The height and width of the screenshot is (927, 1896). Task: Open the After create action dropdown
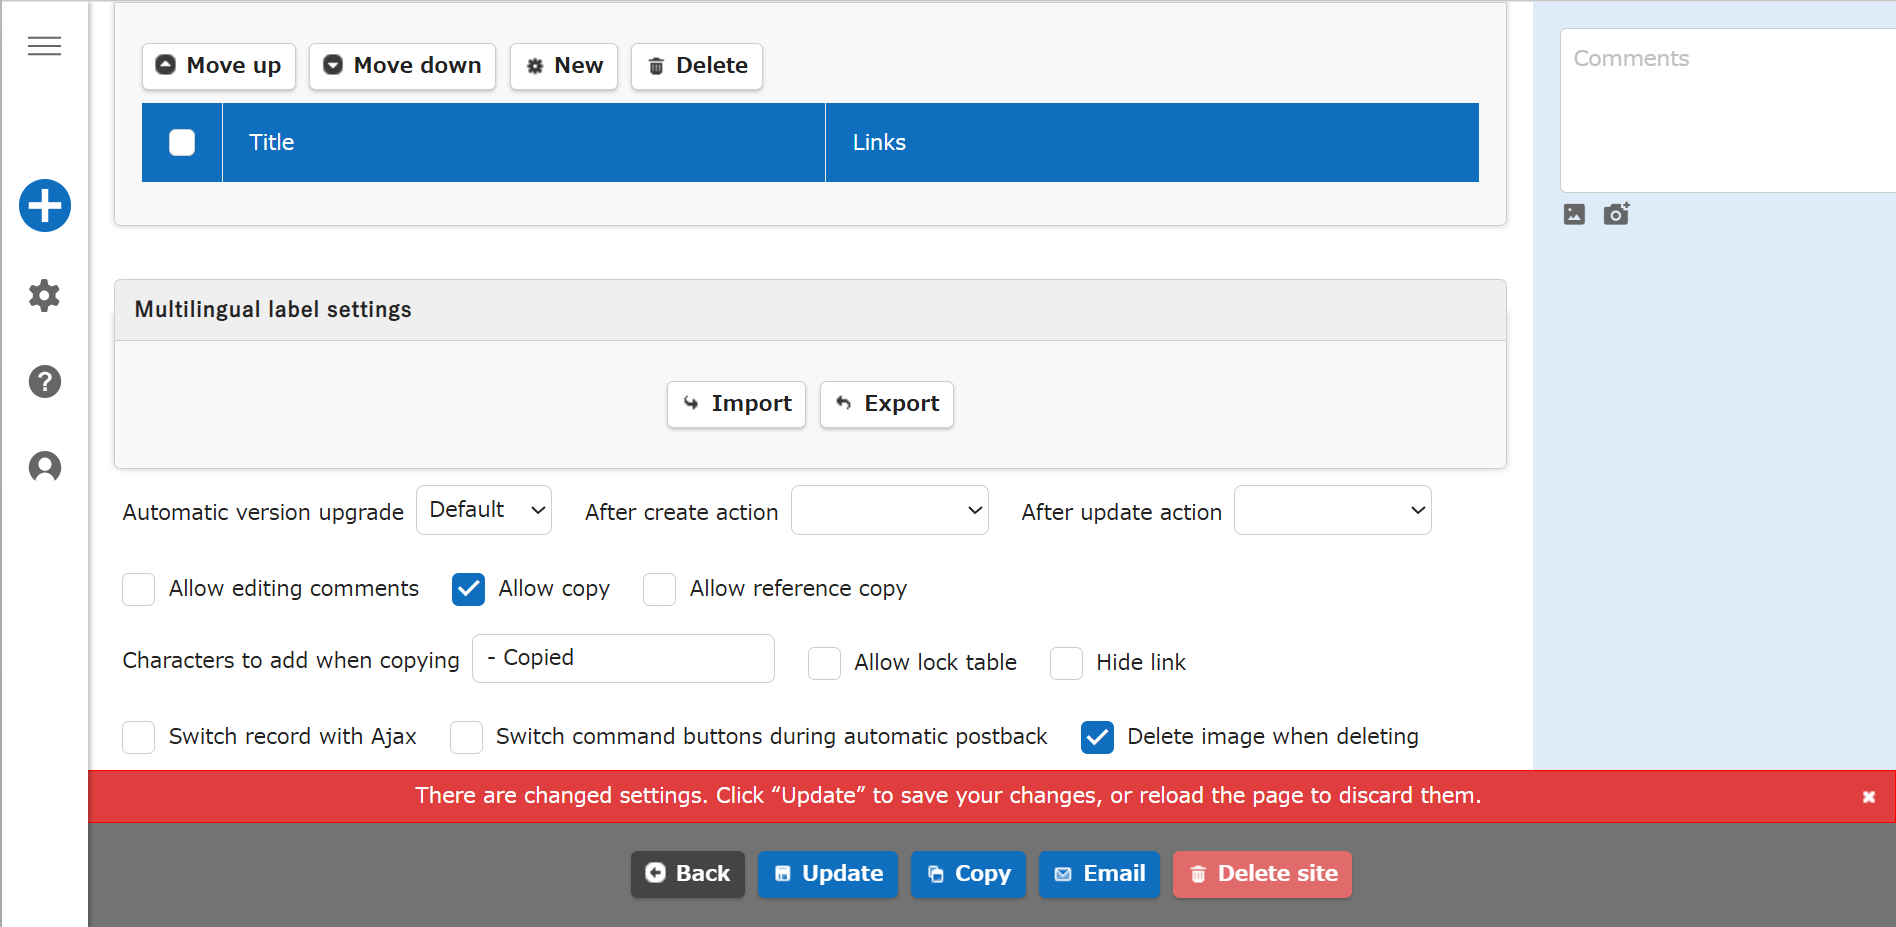[890, 510]
